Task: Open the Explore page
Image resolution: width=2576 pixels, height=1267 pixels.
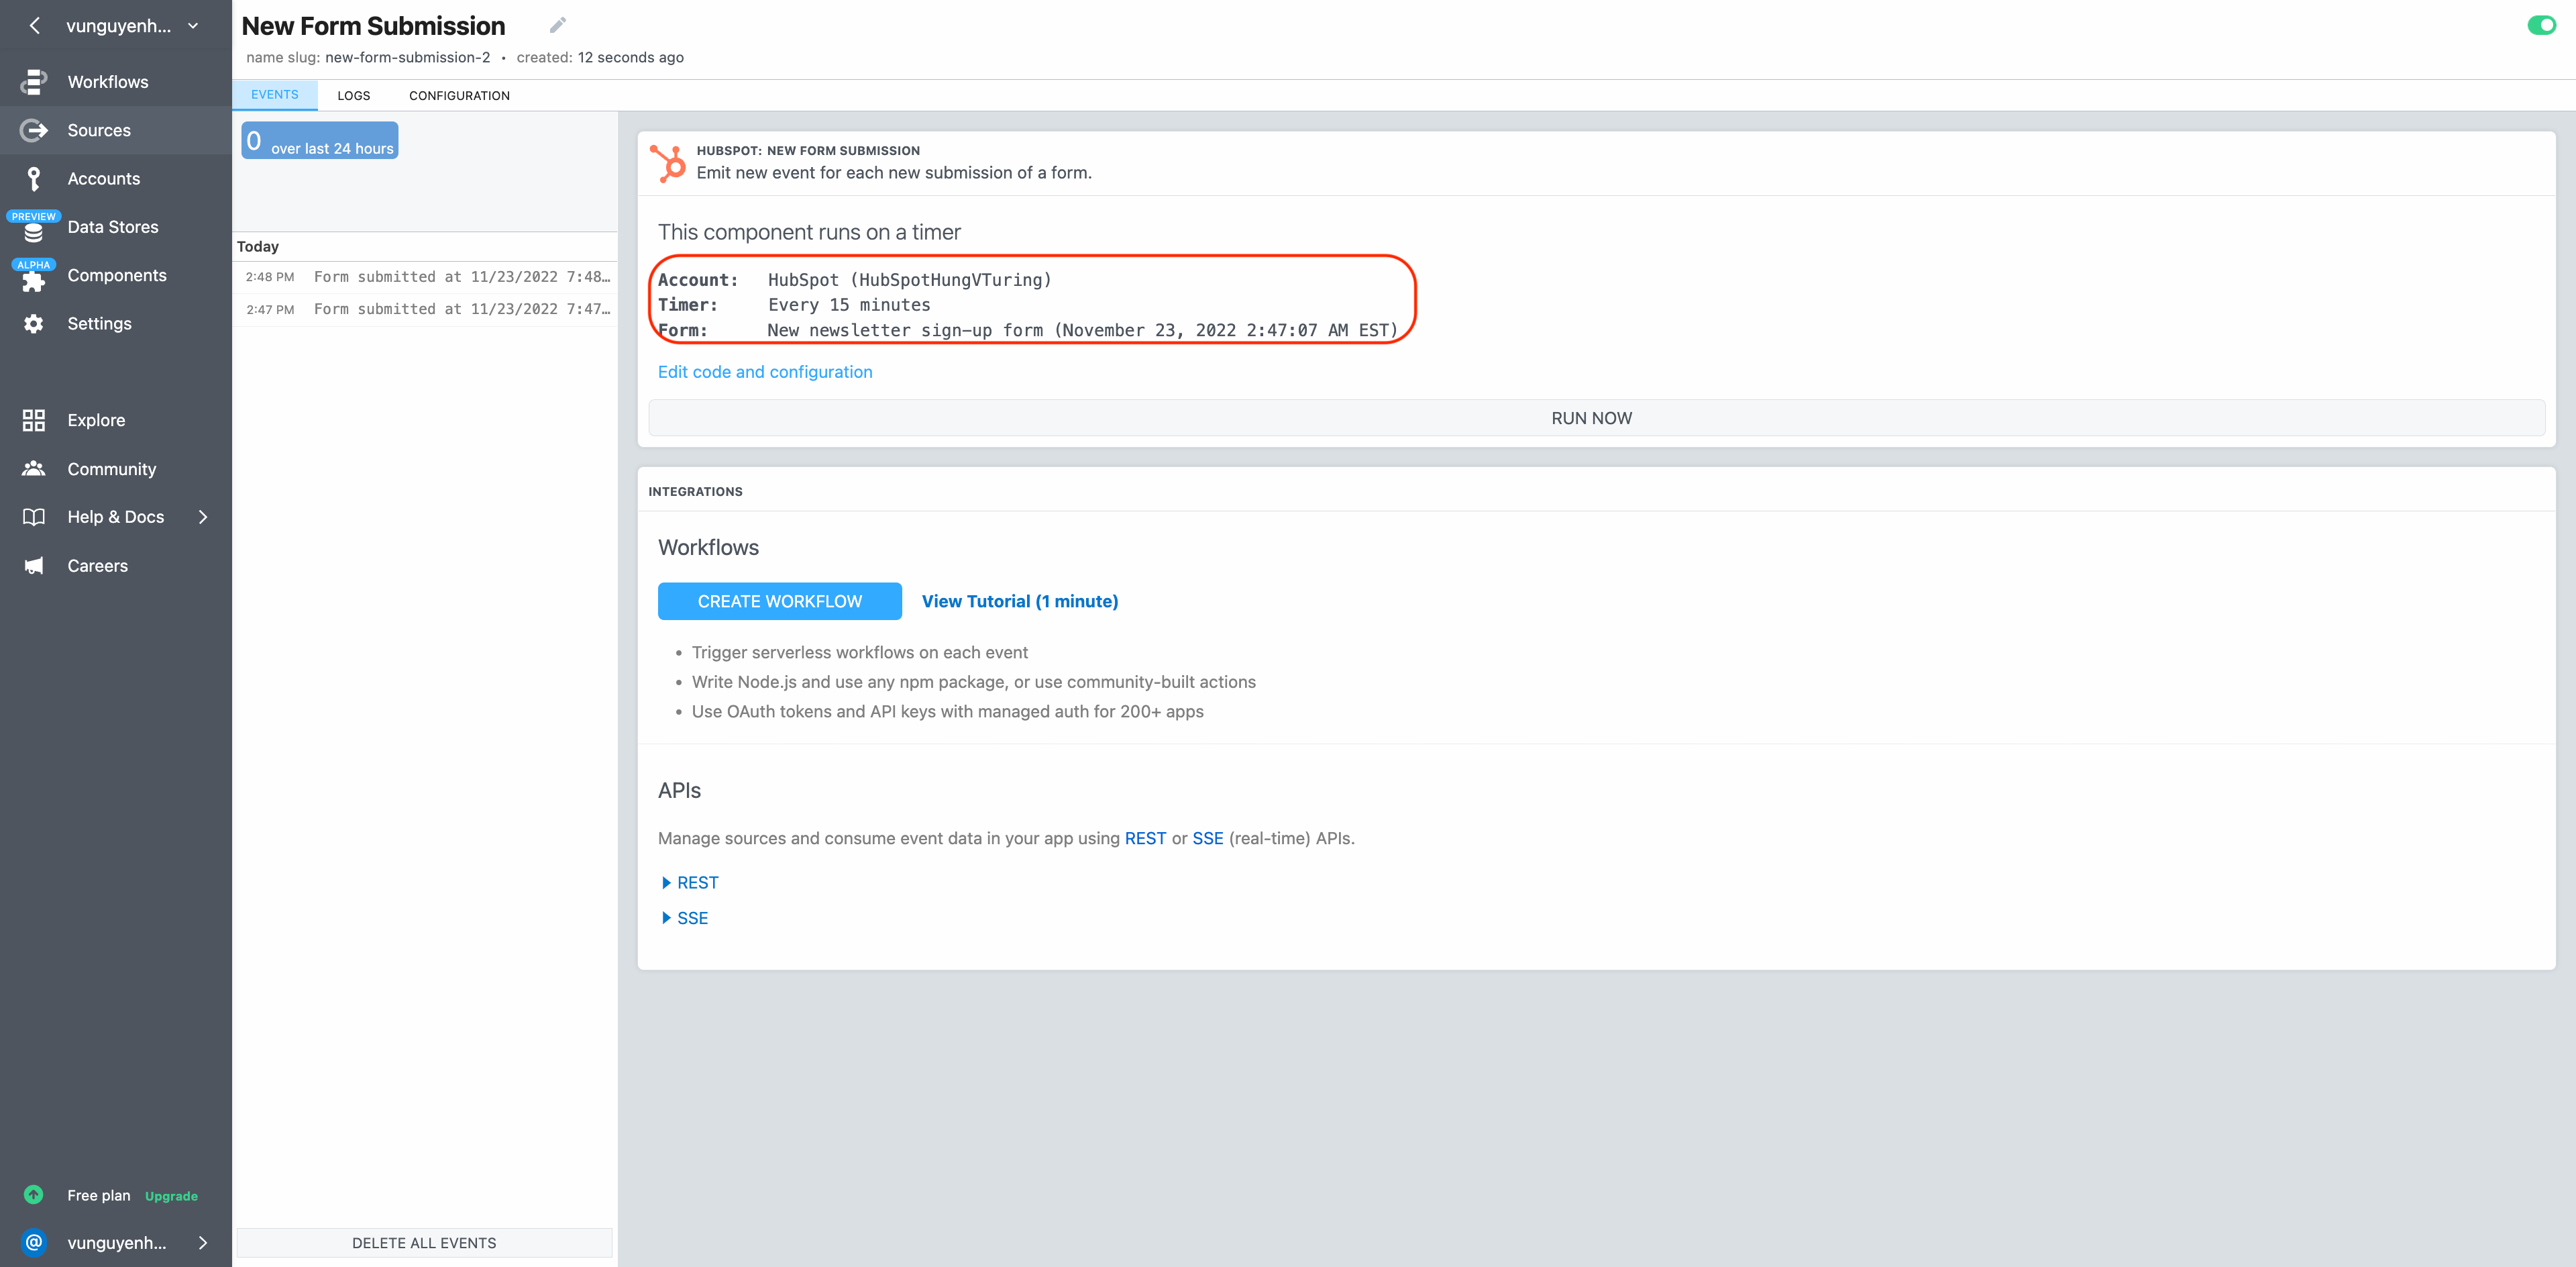Action: 95,420
